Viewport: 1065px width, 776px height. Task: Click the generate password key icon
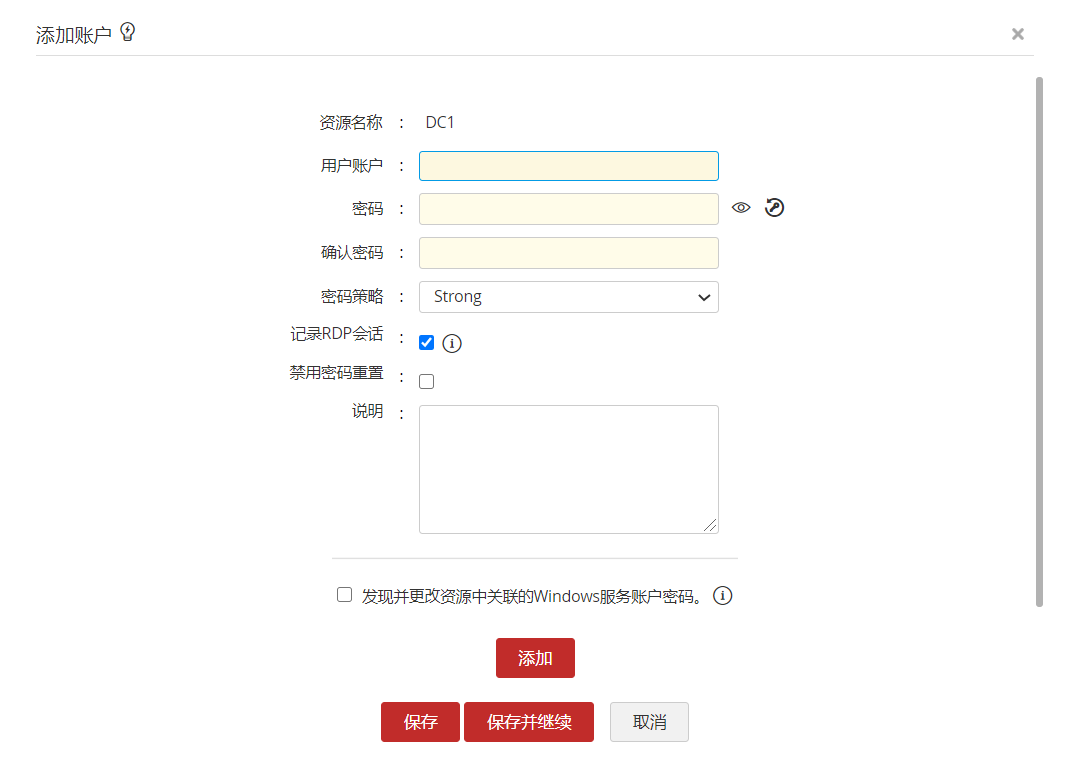[775, 208]
